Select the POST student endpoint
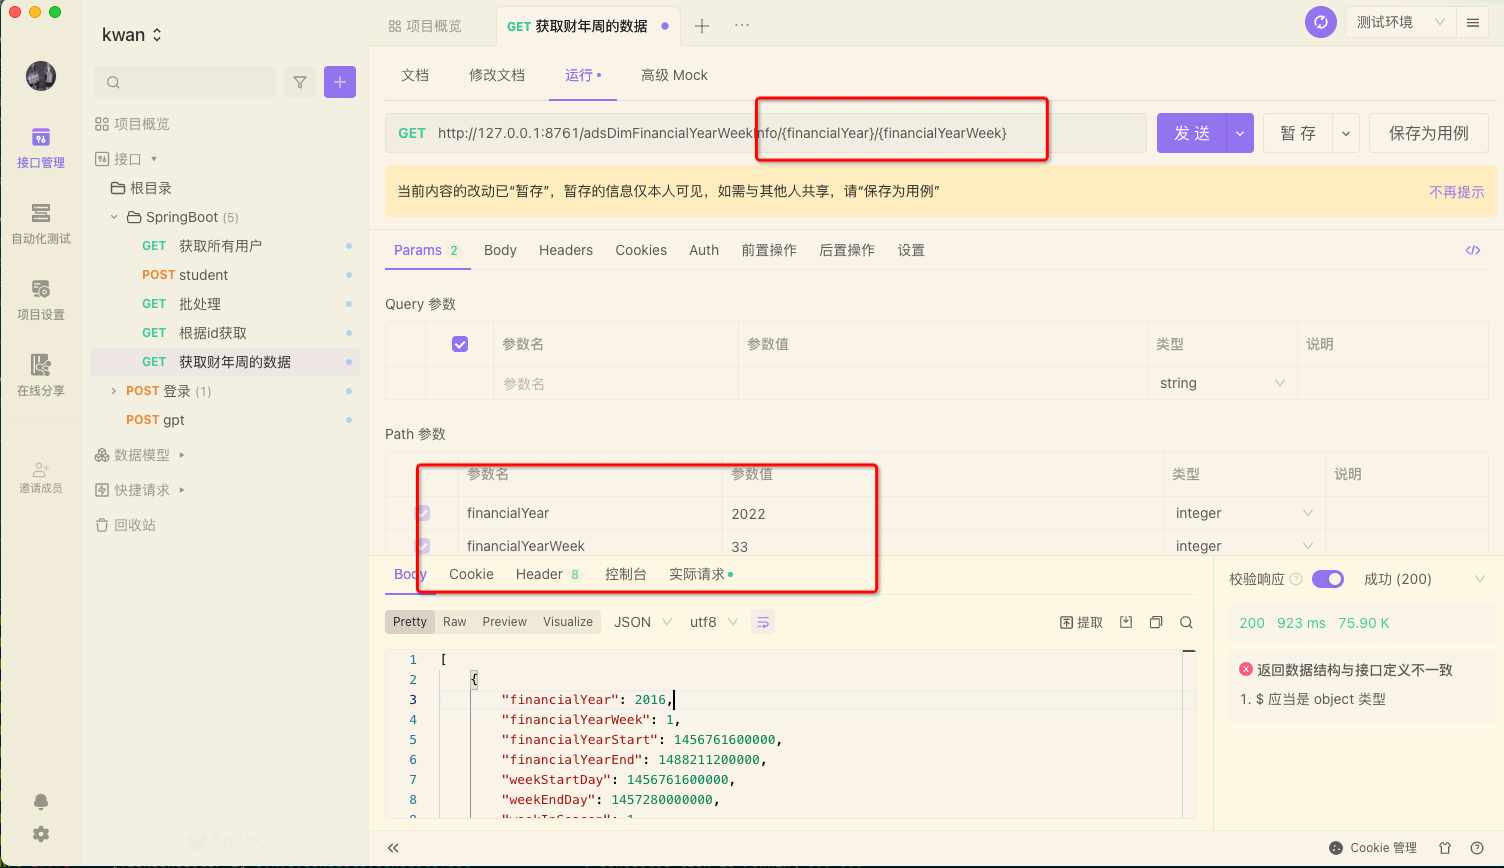This screenshot has width=1504, height=868. click(x=224, y=275)
